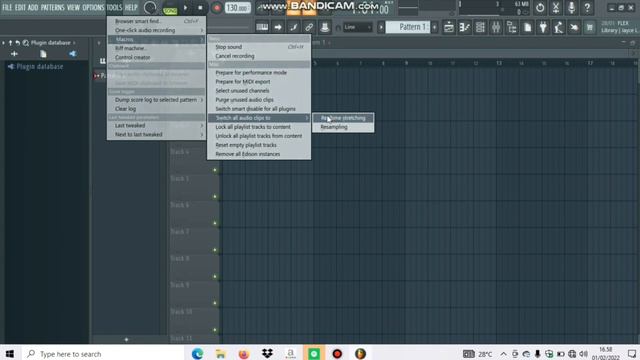Expand Next to last tweaked submenu
The height and width of the screenshot is (360, 640).
tap(156, 134)
